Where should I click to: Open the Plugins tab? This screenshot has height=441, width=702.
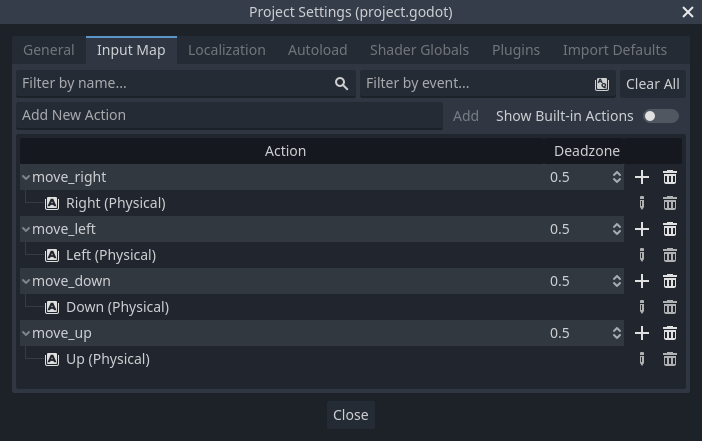click(x=516, y=50)
